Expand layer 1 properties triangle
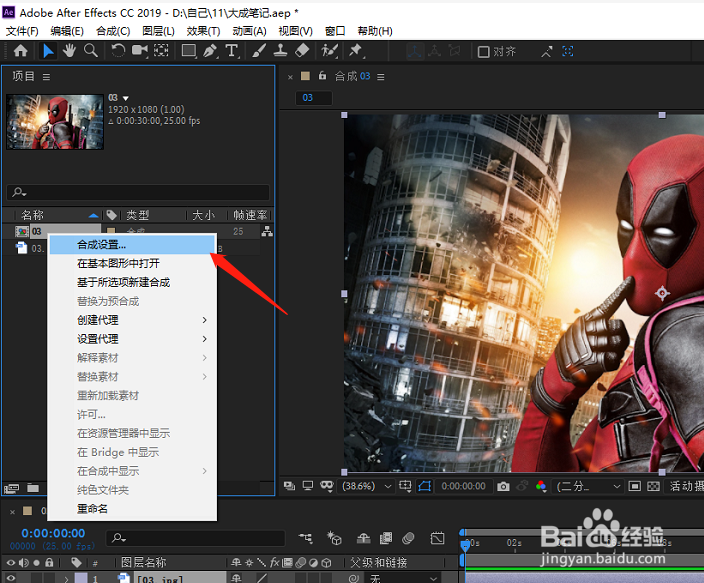 [x=66, y=579]
